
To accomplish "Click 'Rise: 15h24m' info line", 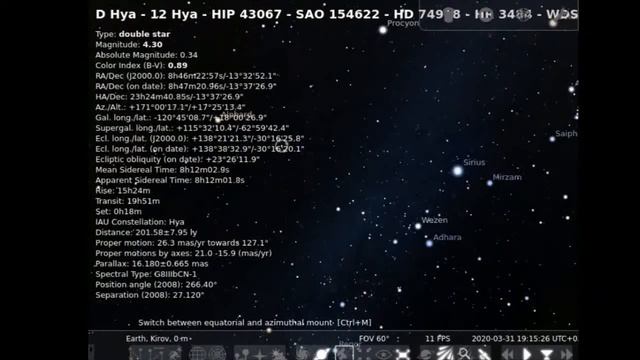I will pyautogui.click(x=123, y=191).
